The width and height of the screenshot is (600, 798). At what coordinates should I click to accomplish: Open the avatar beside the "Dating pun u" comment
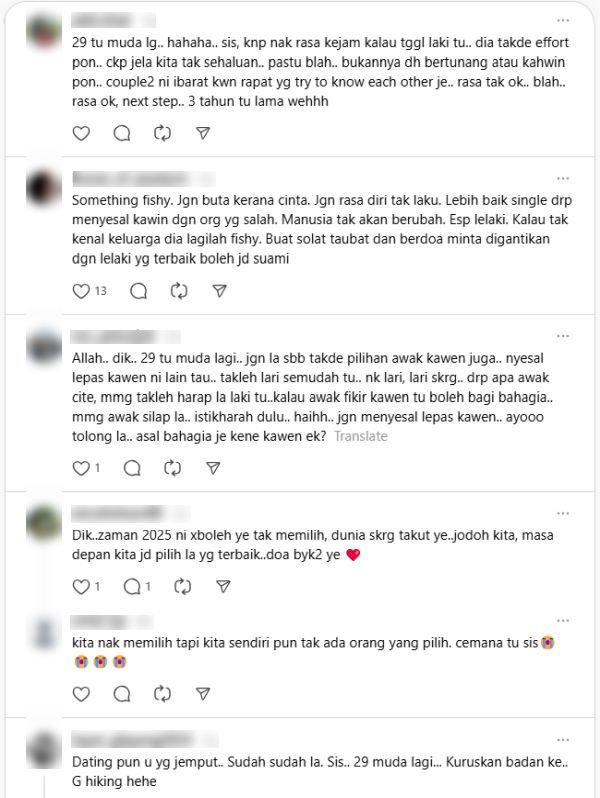(x=44, y=751)
